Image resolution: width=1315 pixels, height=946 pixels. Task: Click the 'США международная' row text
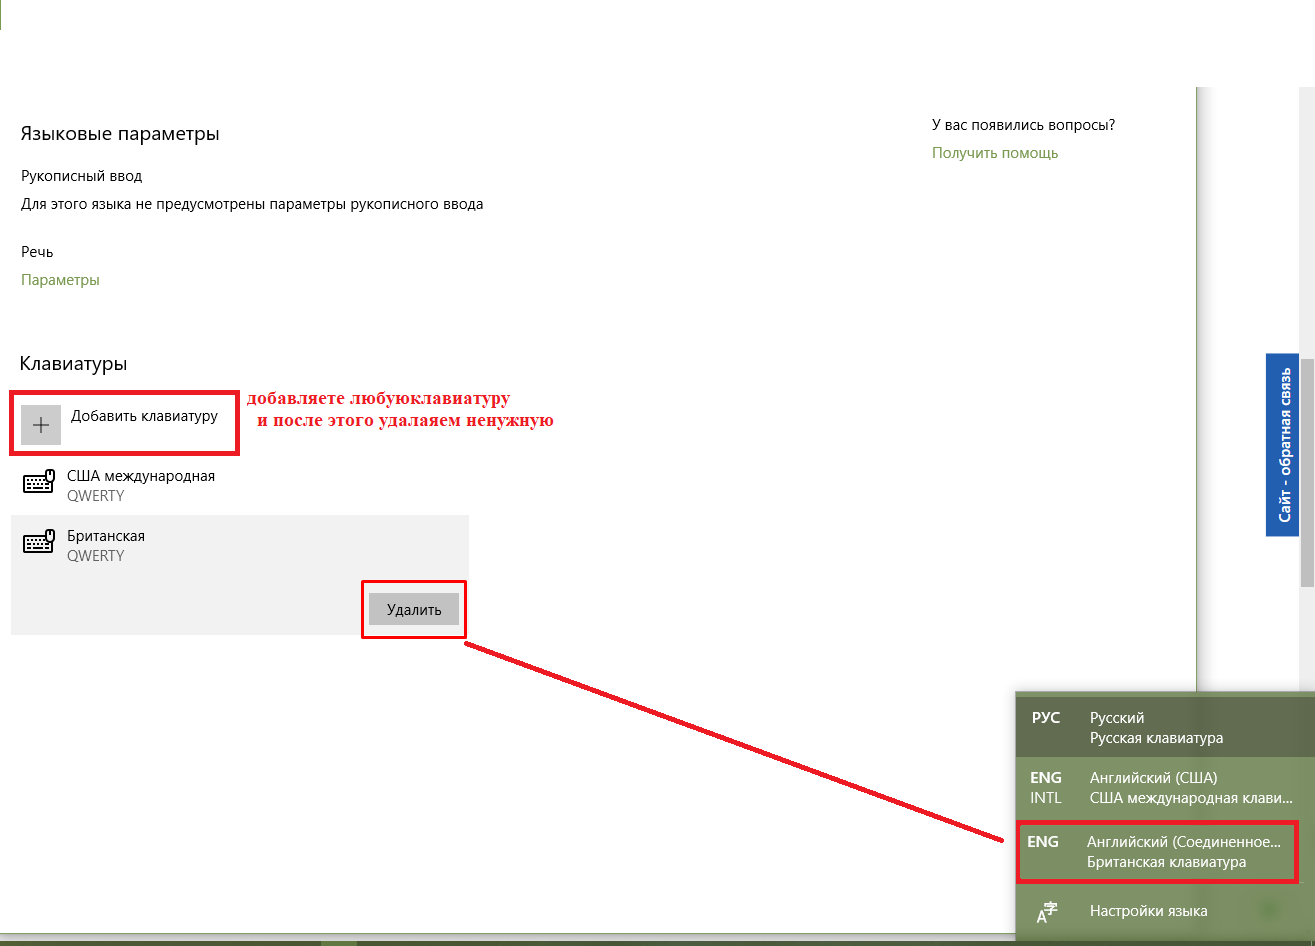[x=141, y=476]
